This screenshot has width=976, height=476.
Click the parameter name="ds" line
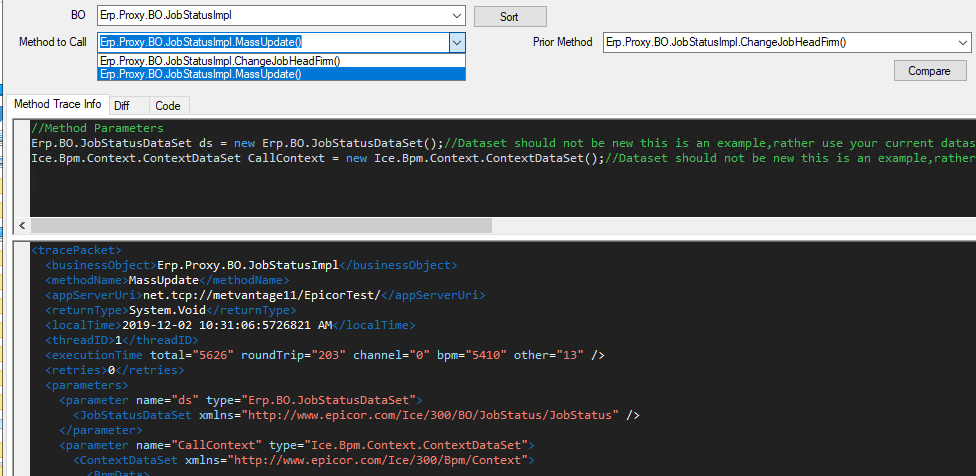click(x=241, y=400)
